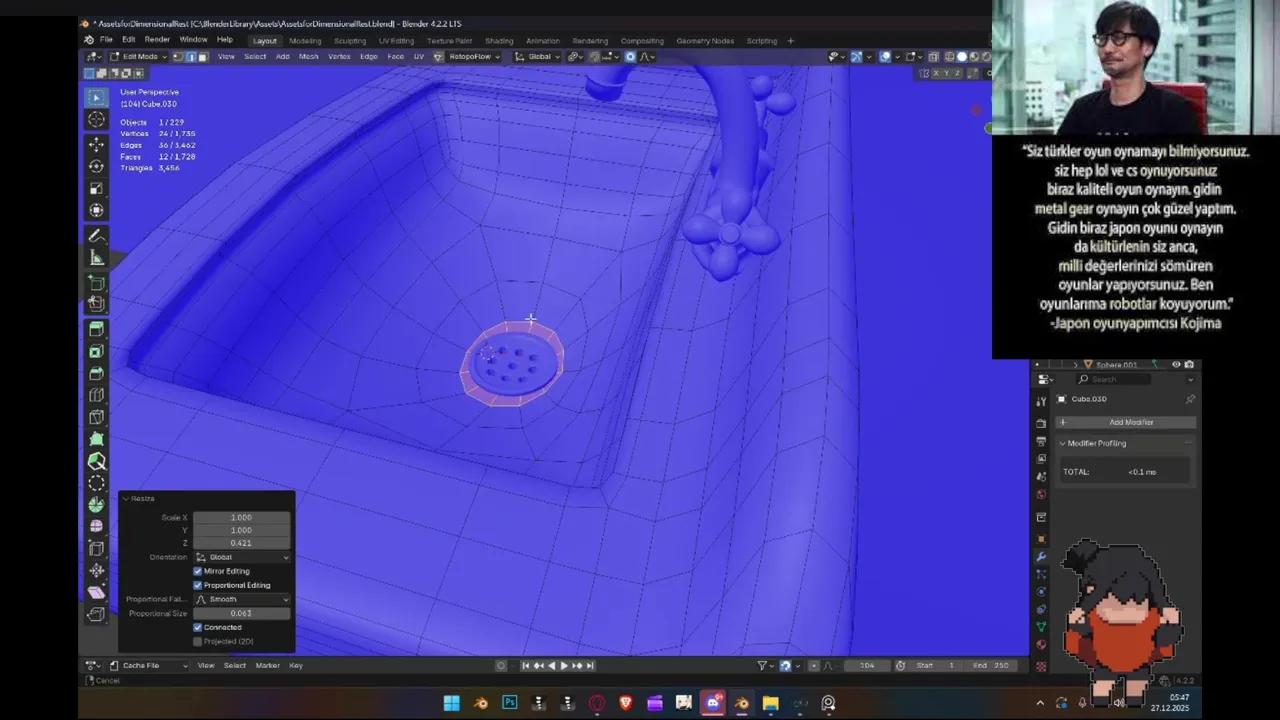Open the Marker menu in timeline
Screen dimensions: 1280x720
tap(267, 665)
